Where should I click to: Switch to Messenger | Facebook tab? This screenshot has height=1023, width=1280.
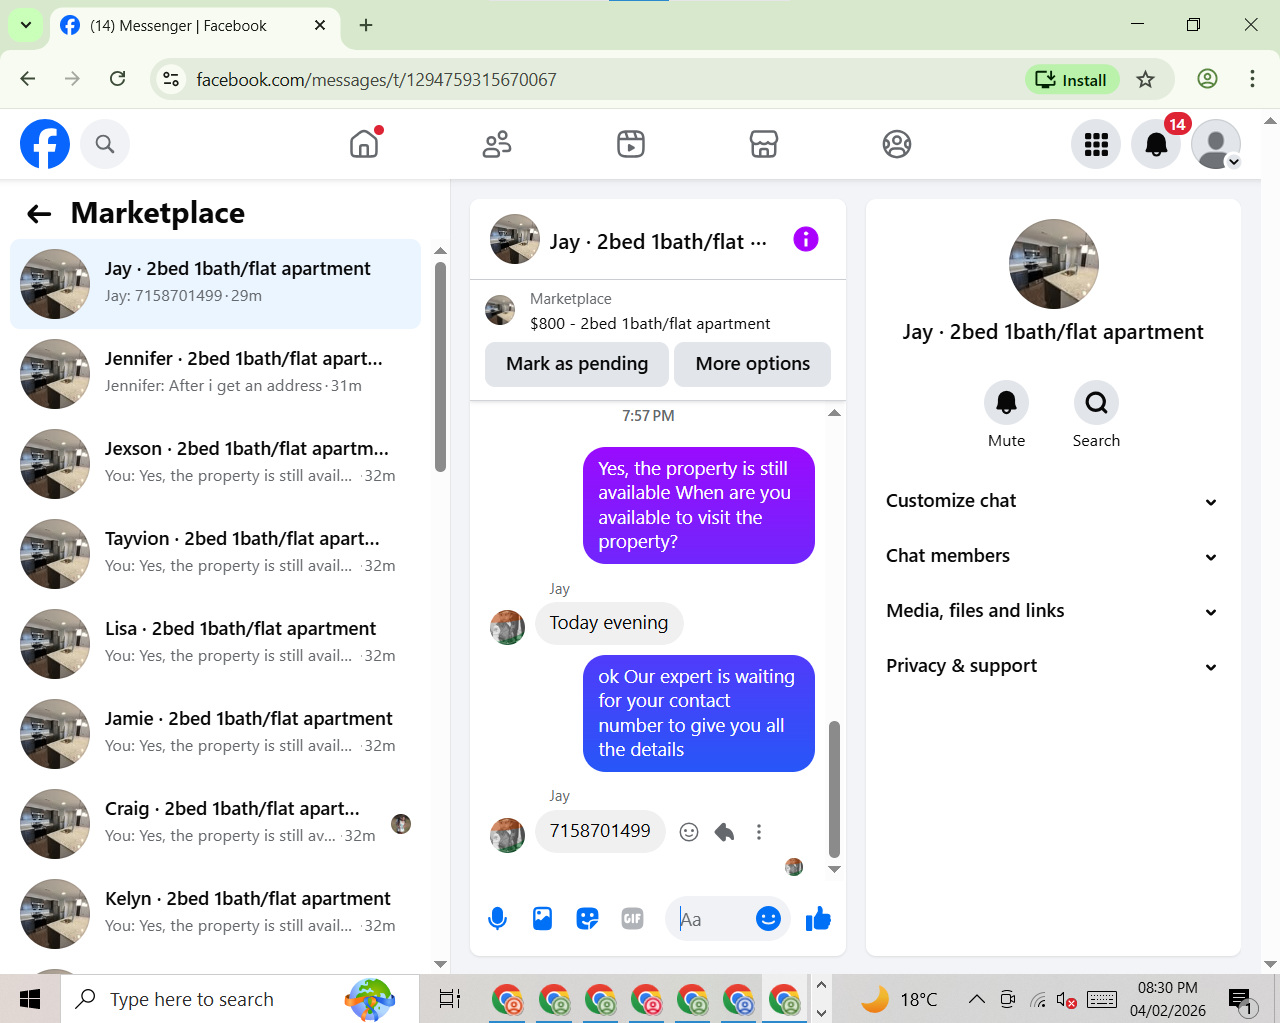(x=193, y=26)
